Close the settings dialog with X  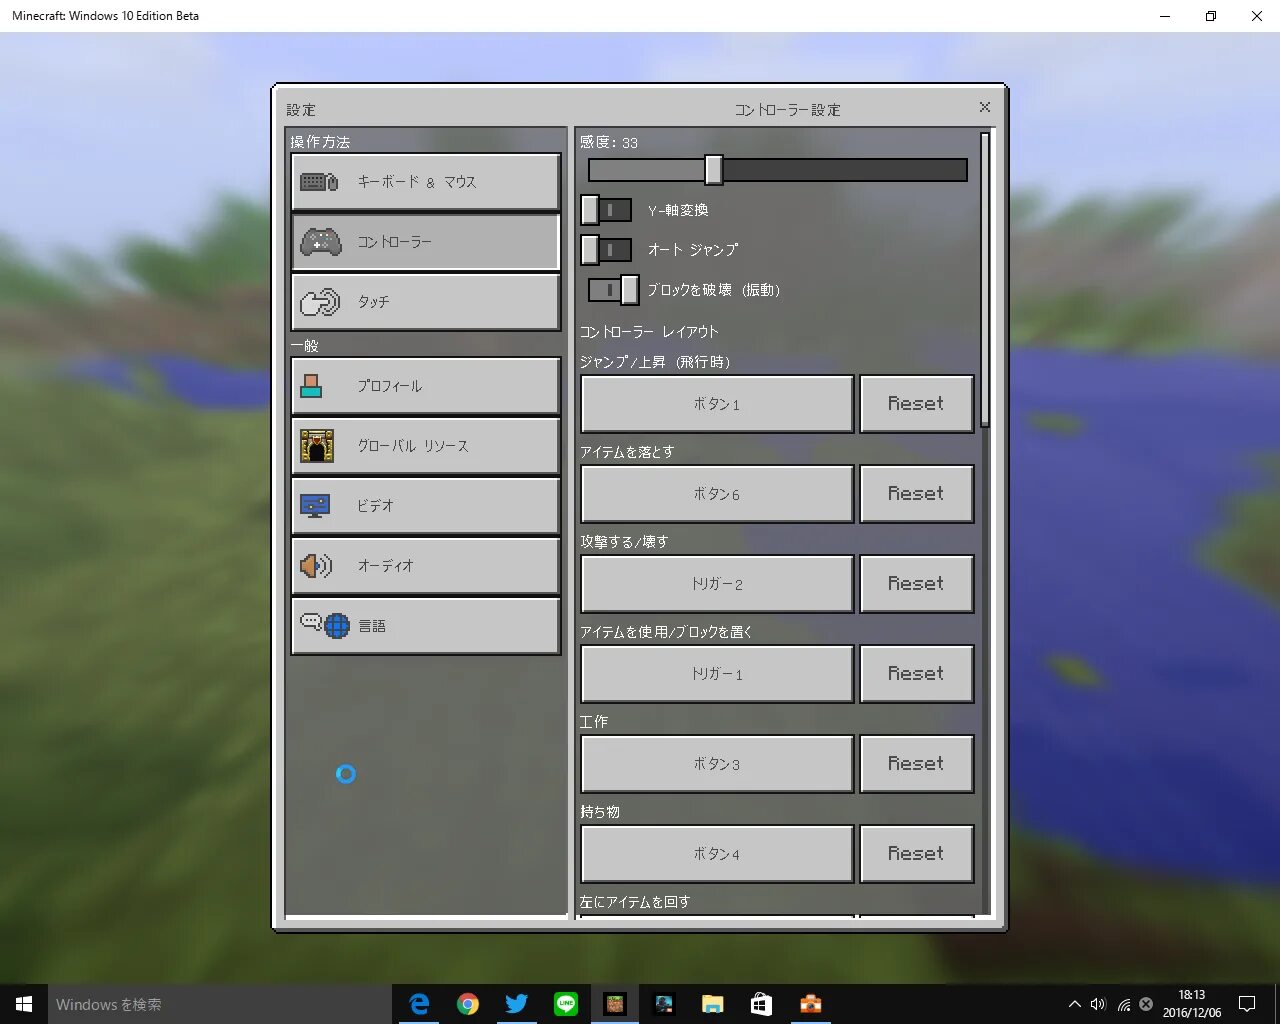click(x=985, y=107)
